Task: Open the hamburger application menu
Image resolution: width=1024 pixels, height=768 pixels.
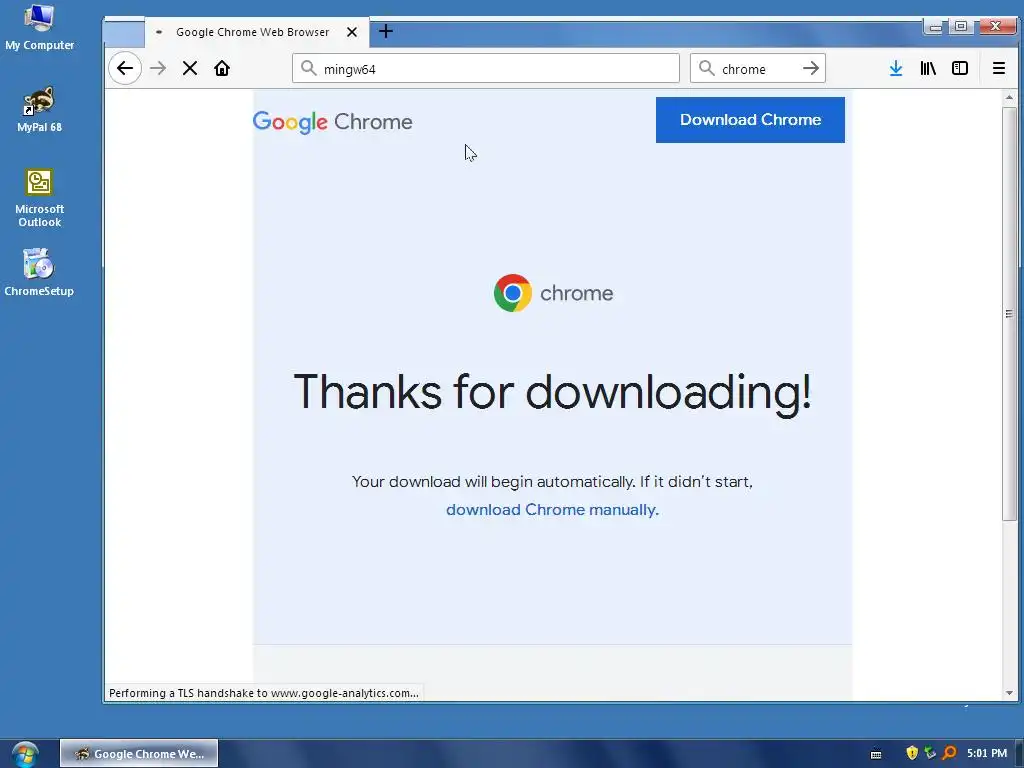Action: click(x=999, y=69)
